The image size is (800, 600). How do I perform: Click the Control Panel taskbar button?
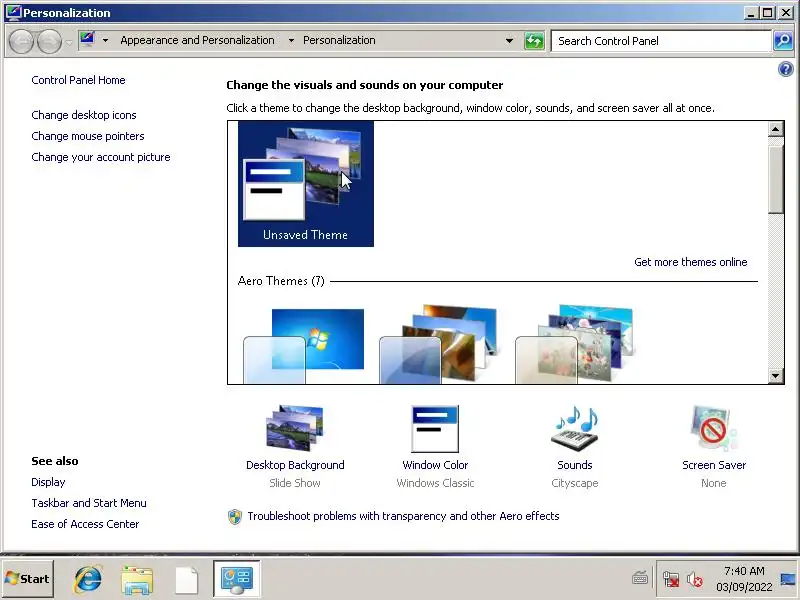(237, 579)
